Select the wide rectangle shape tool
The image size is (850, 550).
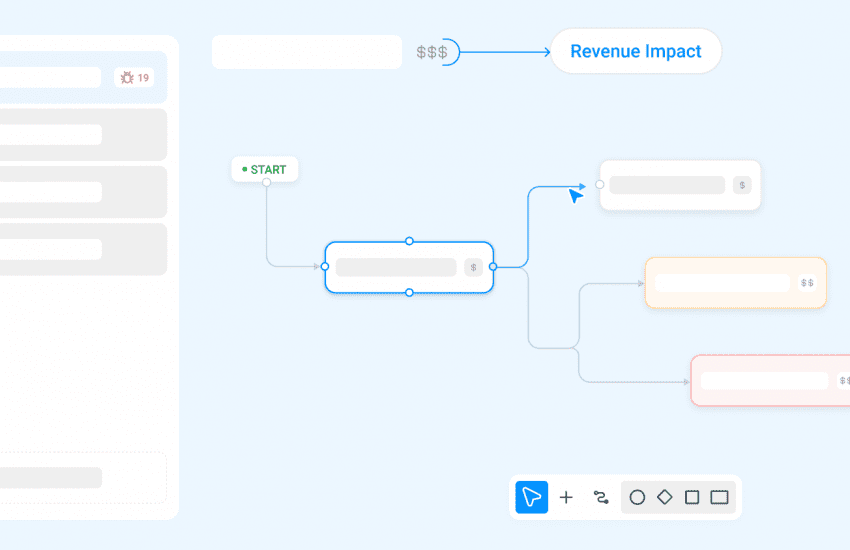click(x=719, y=497)
